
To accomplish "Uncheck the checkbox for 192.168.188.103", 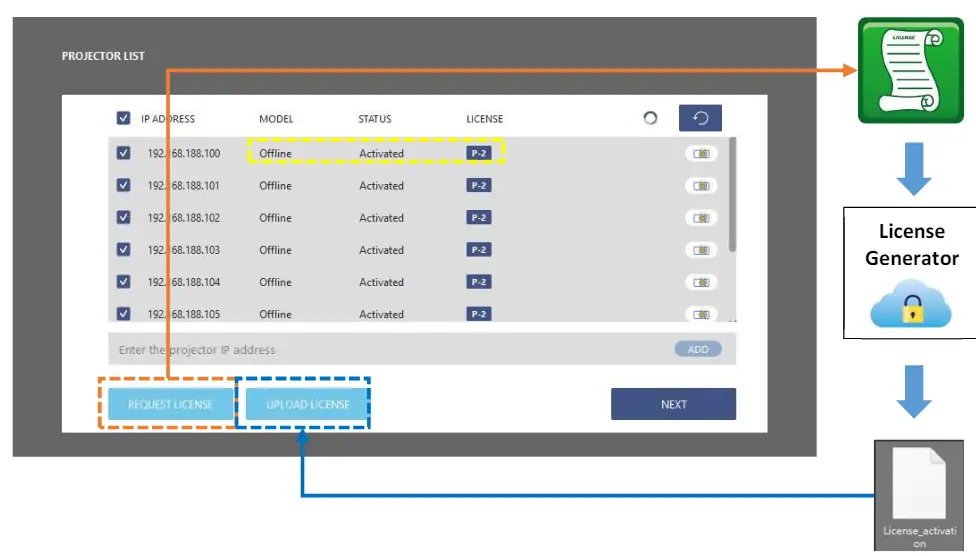I will click(123, 250).
